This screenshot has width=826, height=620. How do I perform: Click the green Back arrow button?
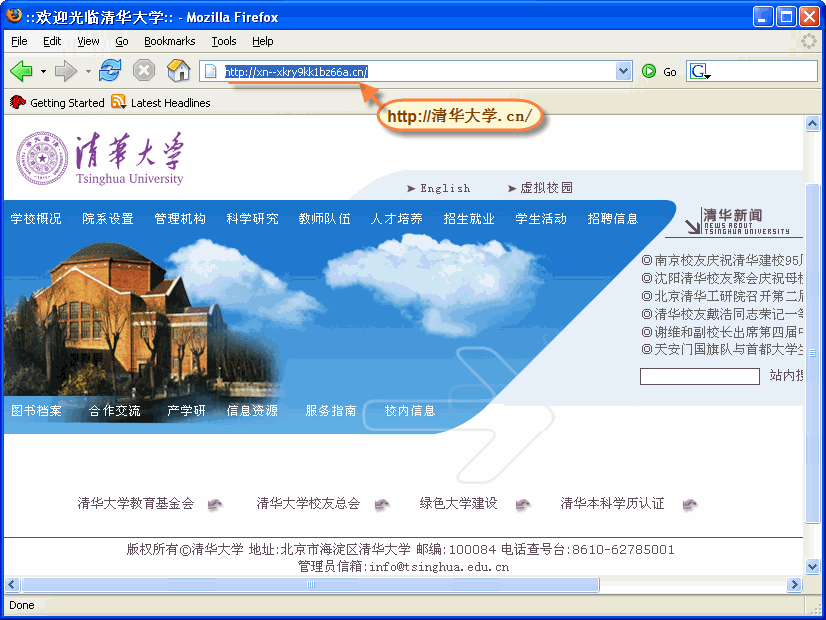[21, 71]
